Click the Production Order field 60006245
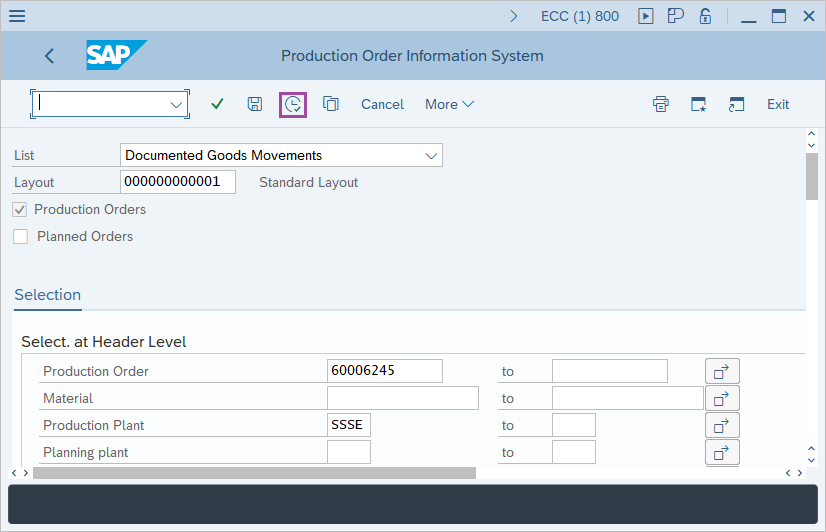 click(385, 371)
